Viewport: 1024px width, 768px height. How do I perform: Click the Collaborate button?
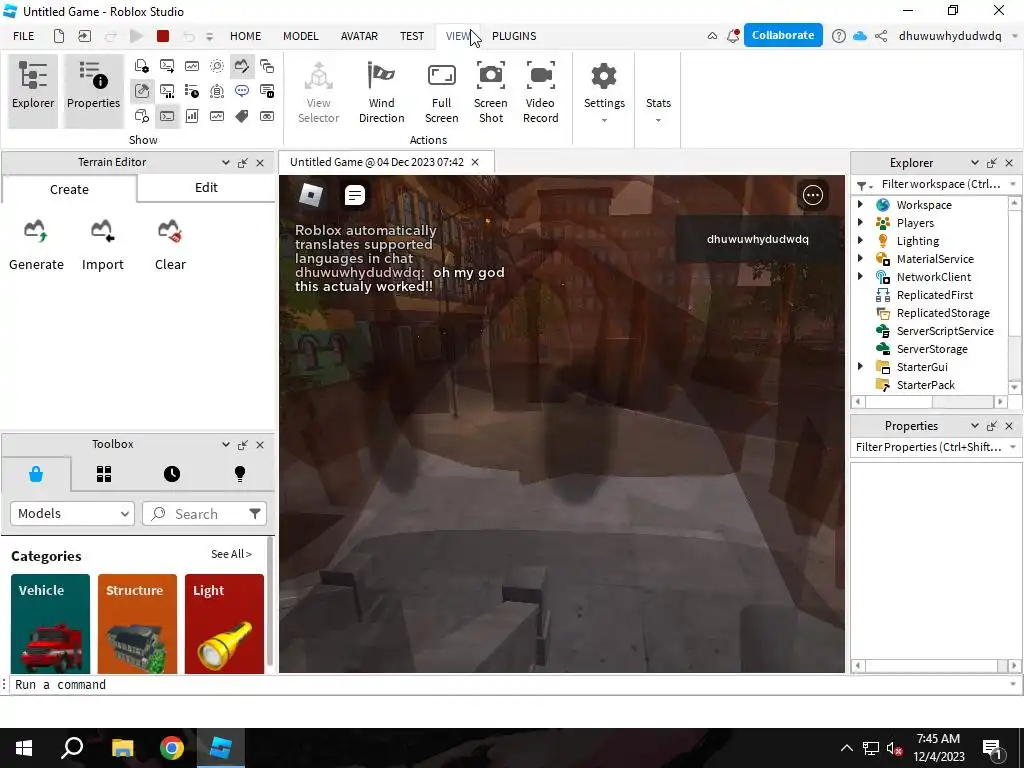782,35
